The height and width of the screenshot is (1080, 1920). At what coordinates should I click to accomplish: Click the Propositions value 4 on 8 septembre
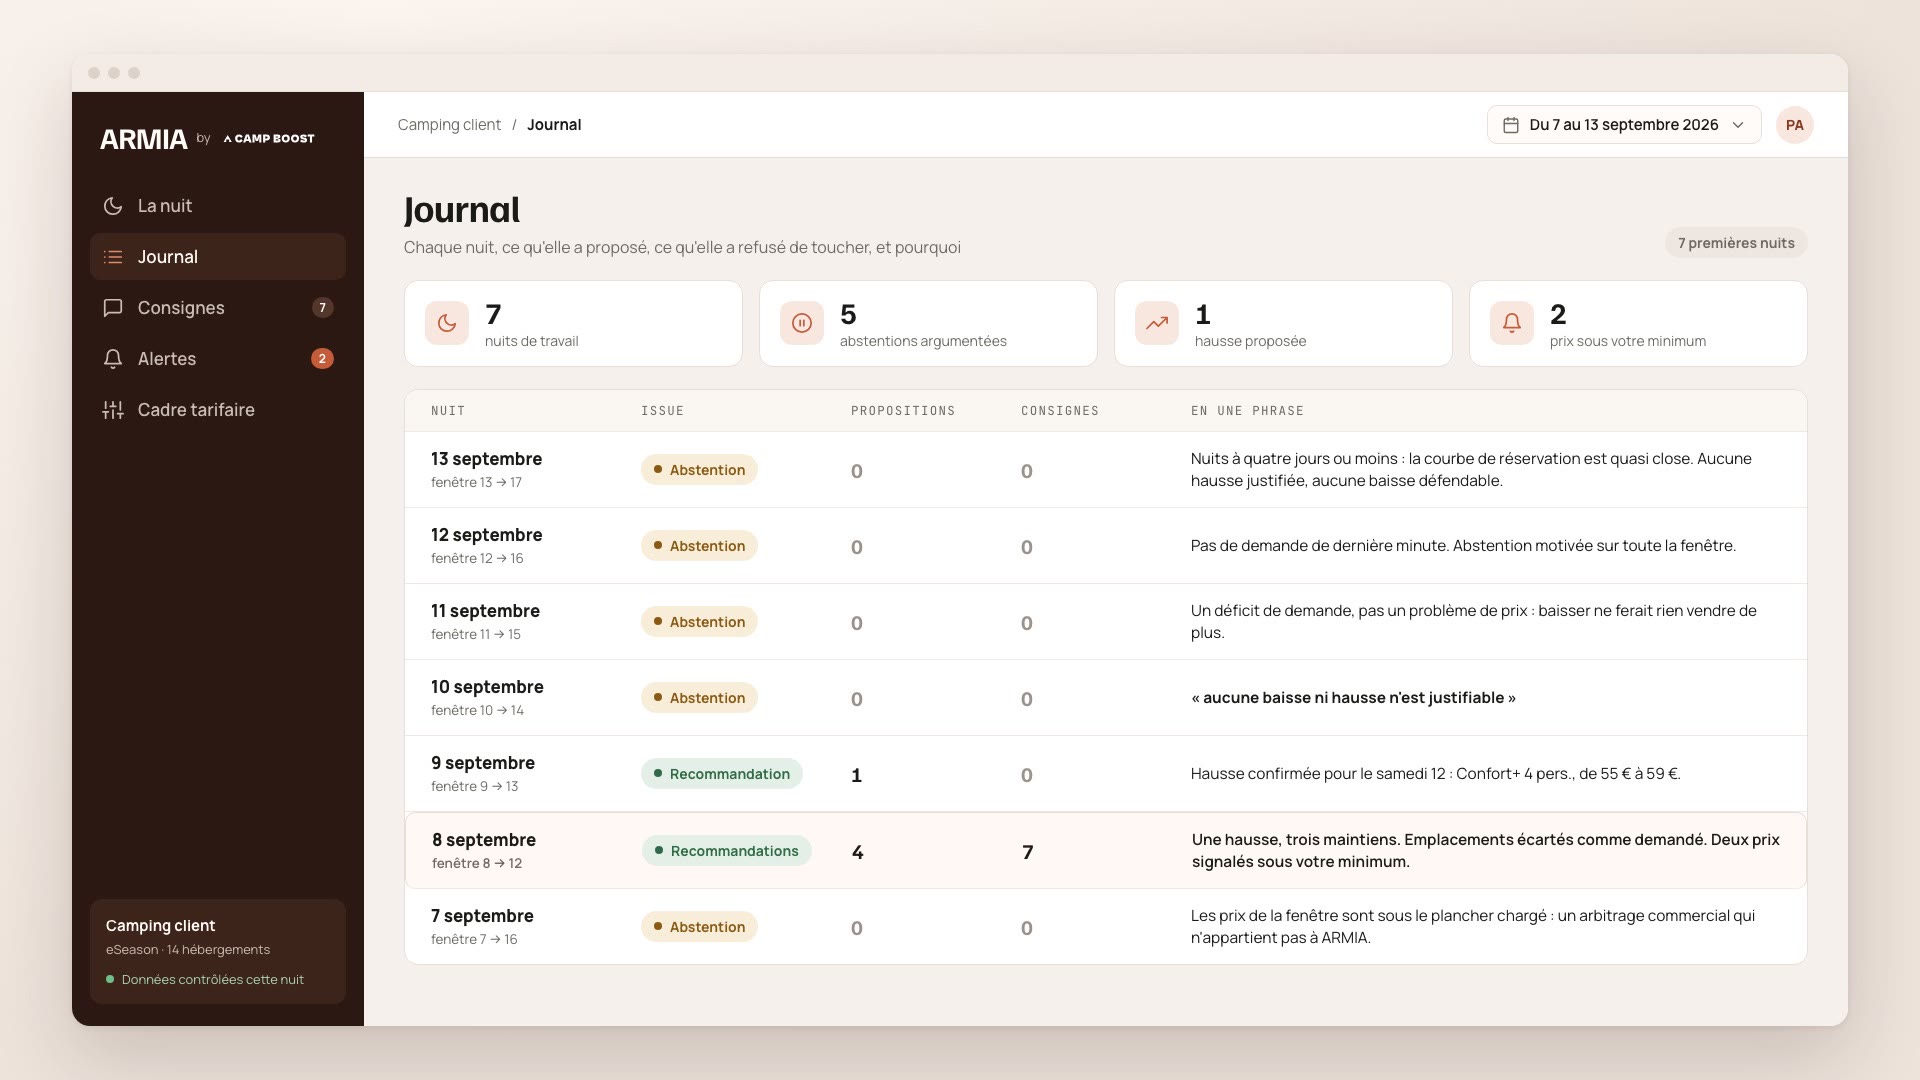click(x=857, y=852)
